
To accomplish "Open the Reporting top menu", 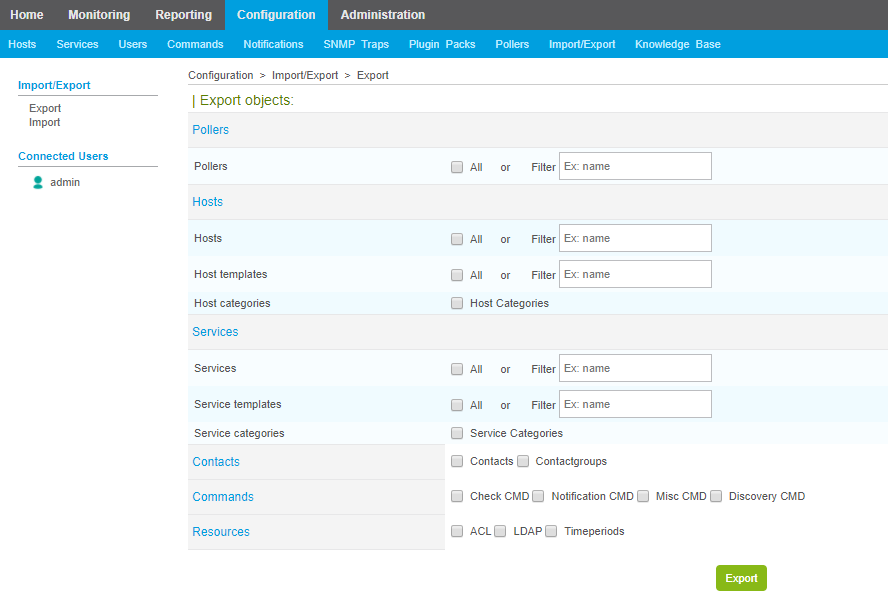I will click(x=183, y=15).
